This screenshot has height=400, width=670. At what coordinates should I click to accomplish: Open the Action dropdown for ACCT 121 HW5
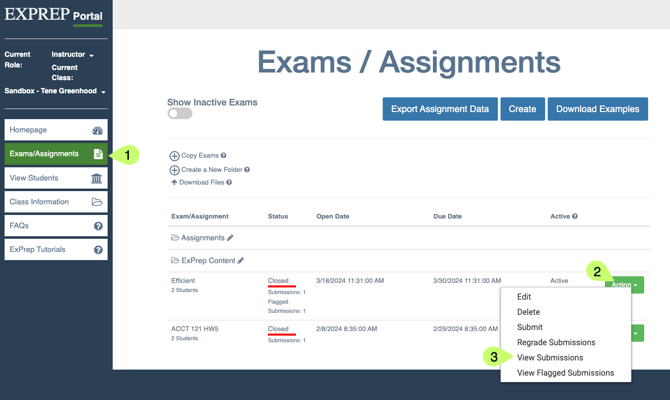coord(637,333)
